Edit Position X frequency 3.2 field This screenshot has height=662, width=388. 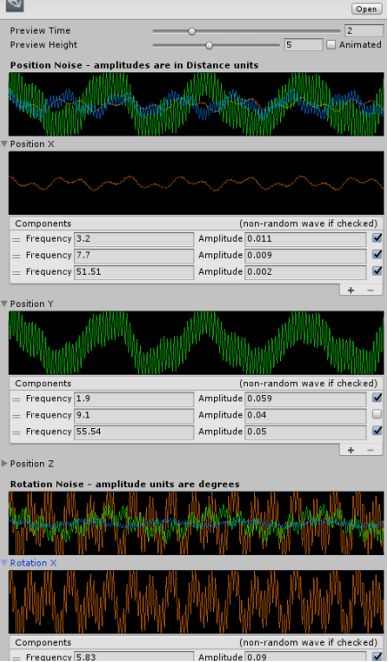coord(134,239)
